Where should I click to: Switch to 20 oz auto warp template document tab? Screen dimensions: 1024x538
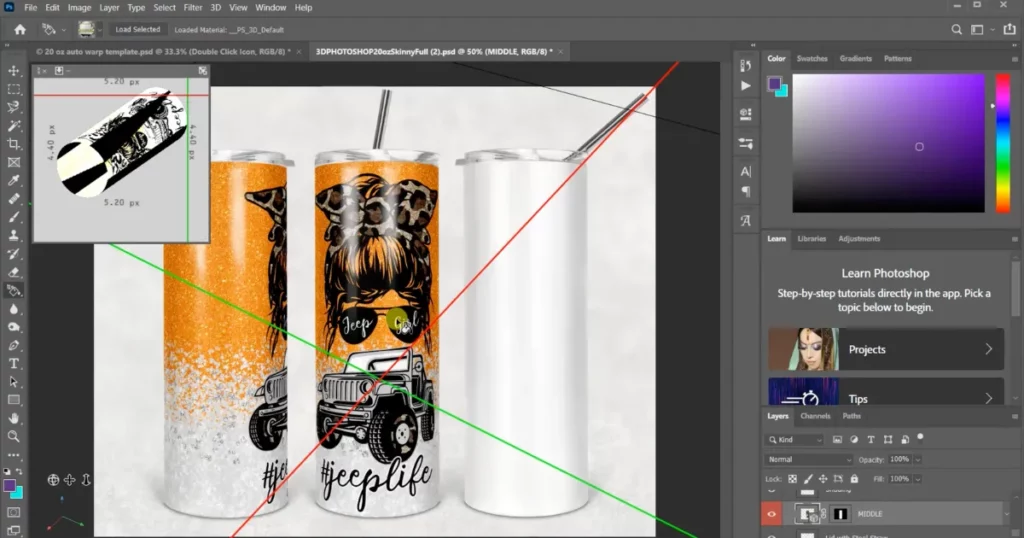[x=163, y=52]
